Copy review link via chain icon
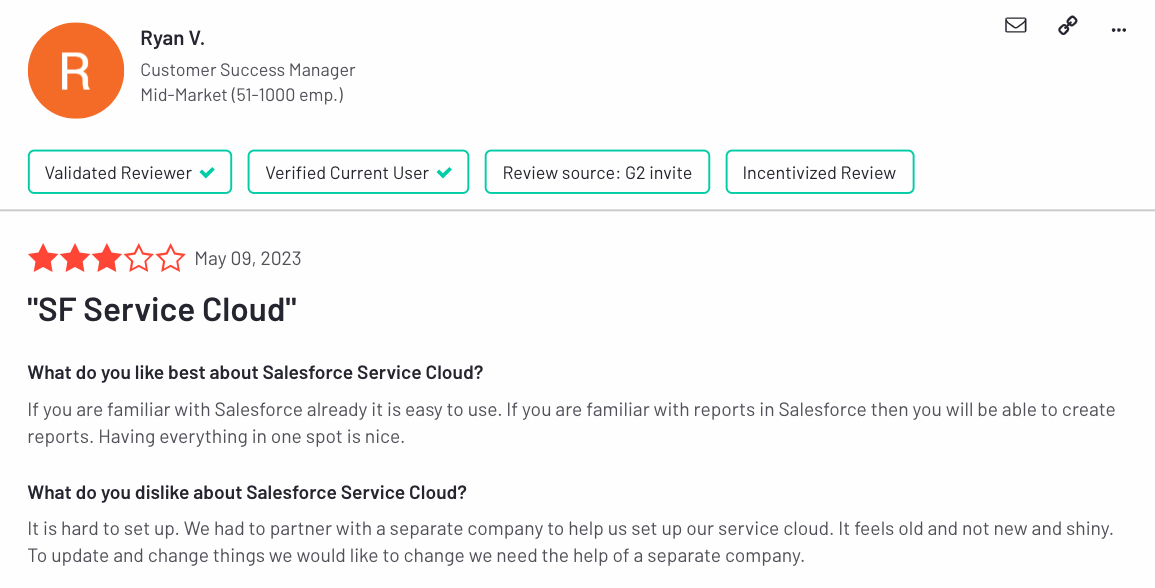The height and width of the screenshot is (588, 1155). 1067,26
